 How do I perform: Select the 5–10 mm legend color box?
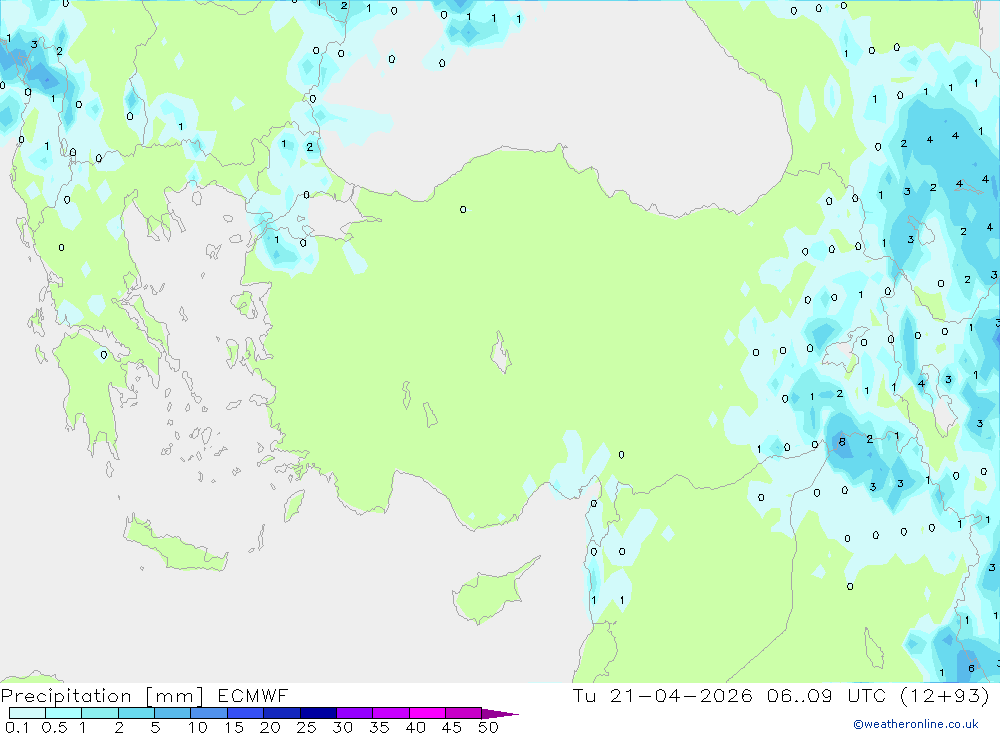tap(172, 713)
